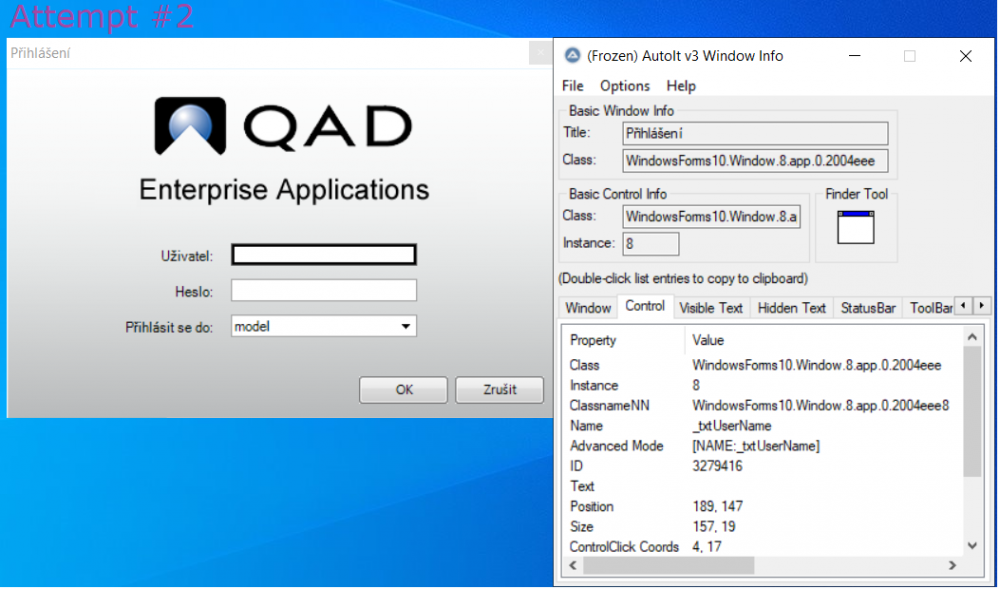Open the File menu in AutoIt Window Info
The image size is (1000, 589).
(573, 86)
